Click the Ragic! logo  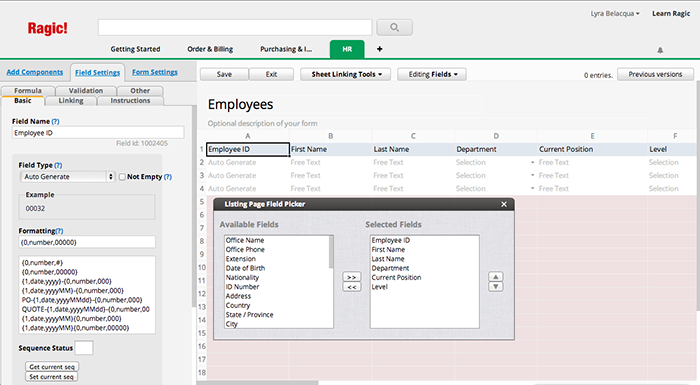coord(47,28)
